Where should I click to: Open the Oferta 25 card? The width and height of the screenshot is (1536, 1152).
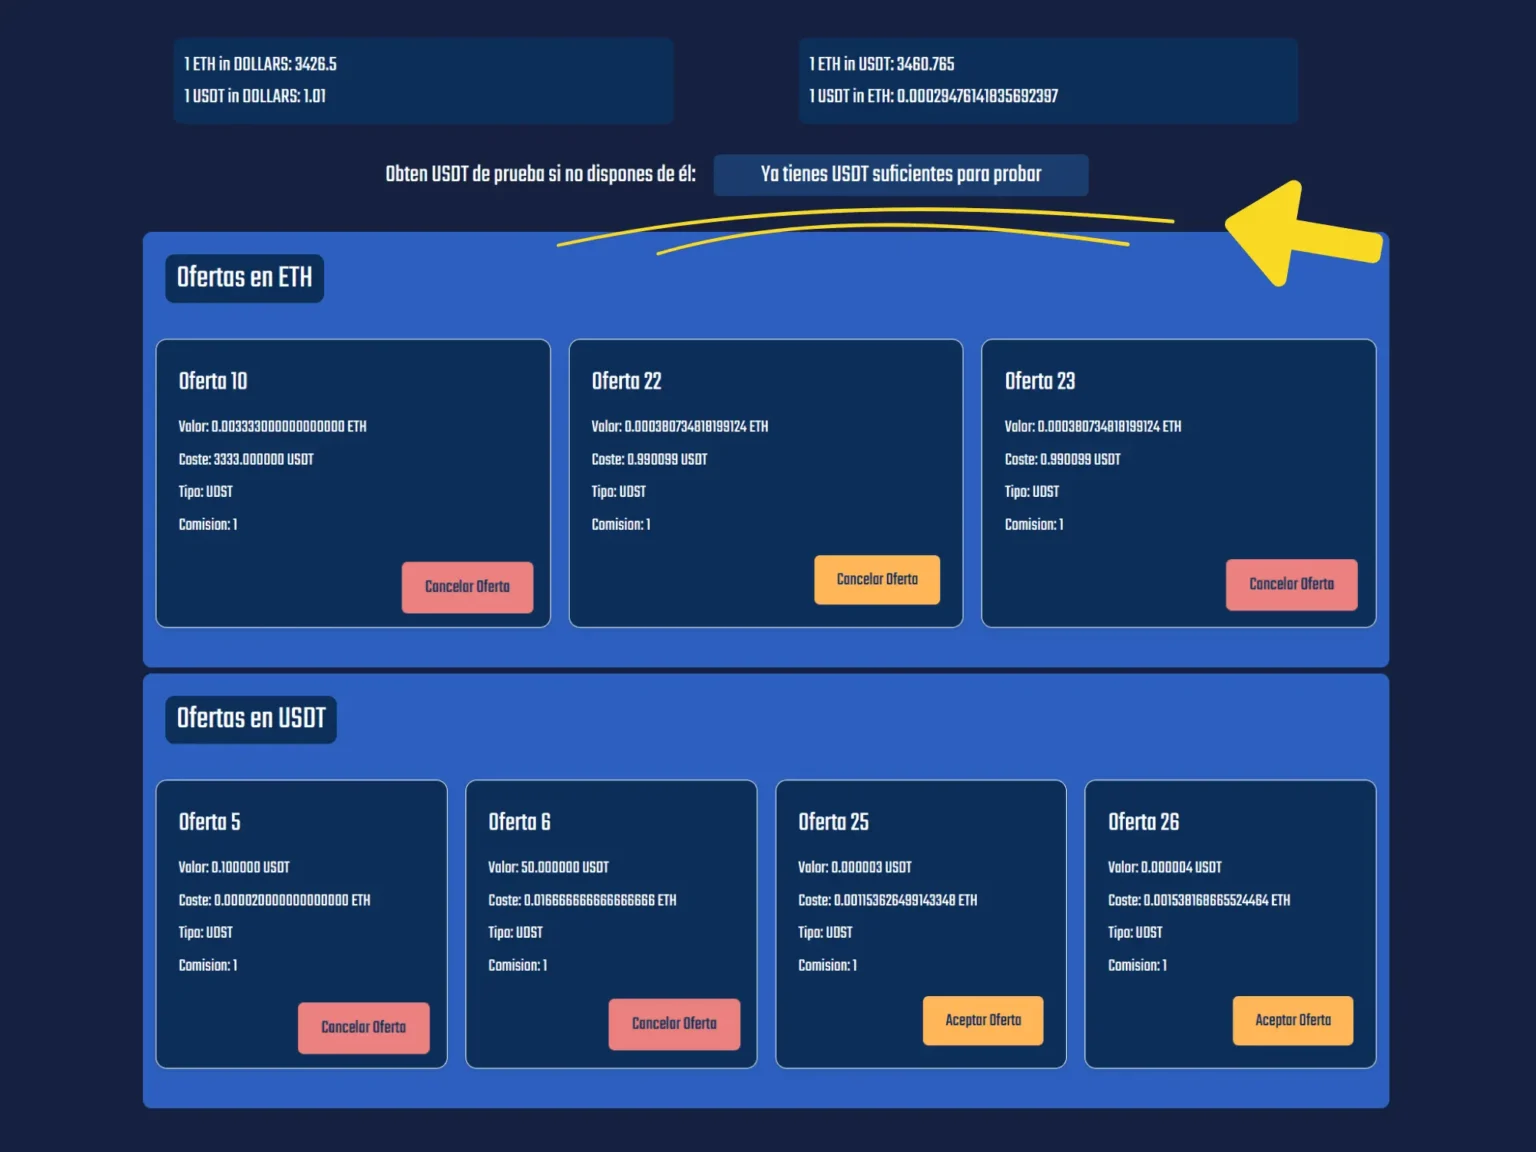tap(920, 924)
